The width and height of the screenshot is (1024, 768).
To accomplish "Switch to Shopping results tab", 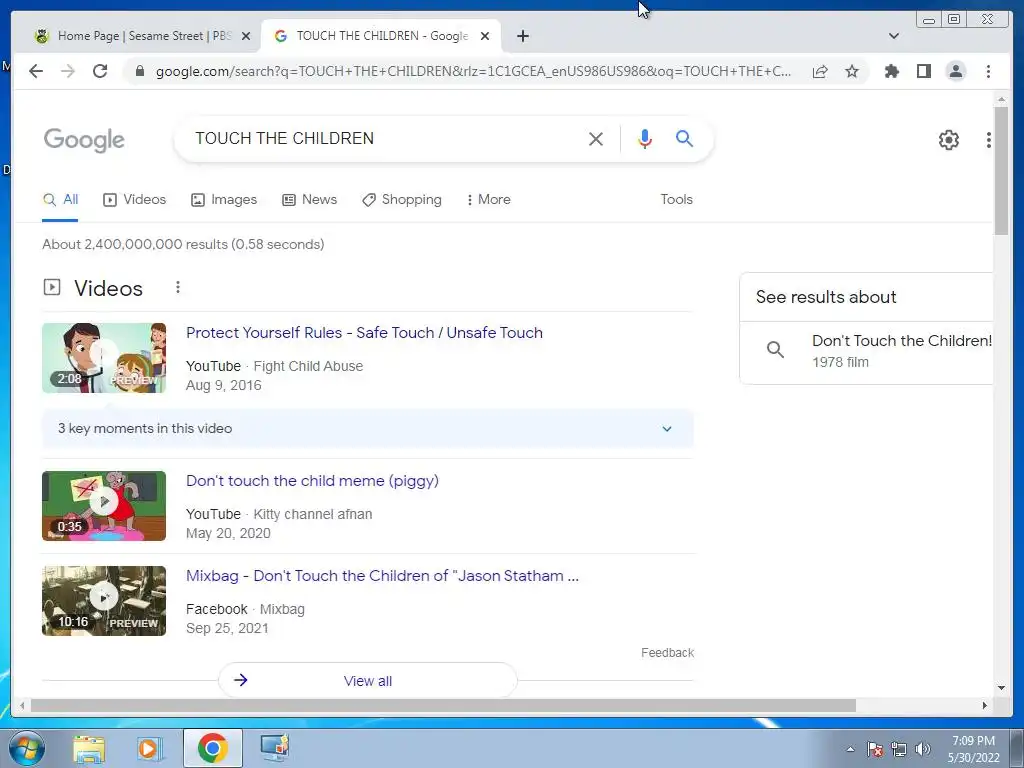I will tap(402, 199).
